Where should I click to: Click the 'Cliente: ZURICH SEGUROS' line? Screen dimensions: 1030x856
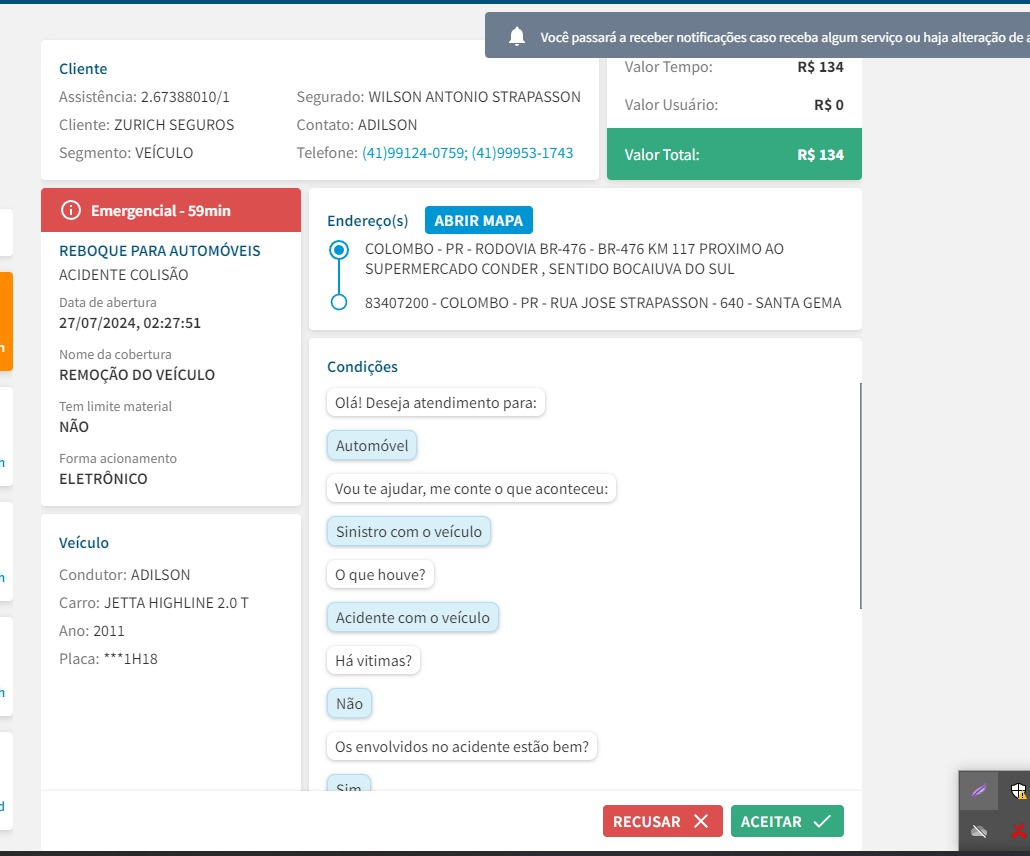coord(146,125)
